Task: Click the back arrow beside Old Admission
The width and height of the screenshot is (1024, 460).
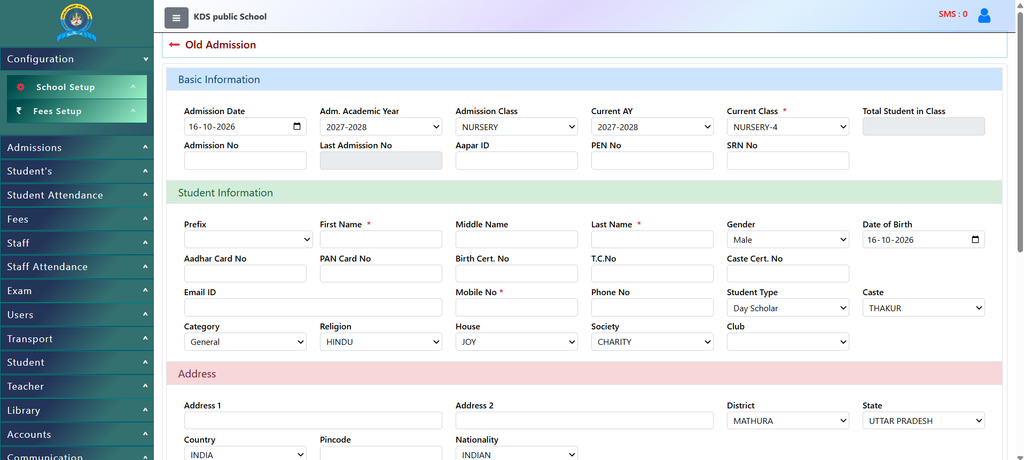Action: pos(174,45)
